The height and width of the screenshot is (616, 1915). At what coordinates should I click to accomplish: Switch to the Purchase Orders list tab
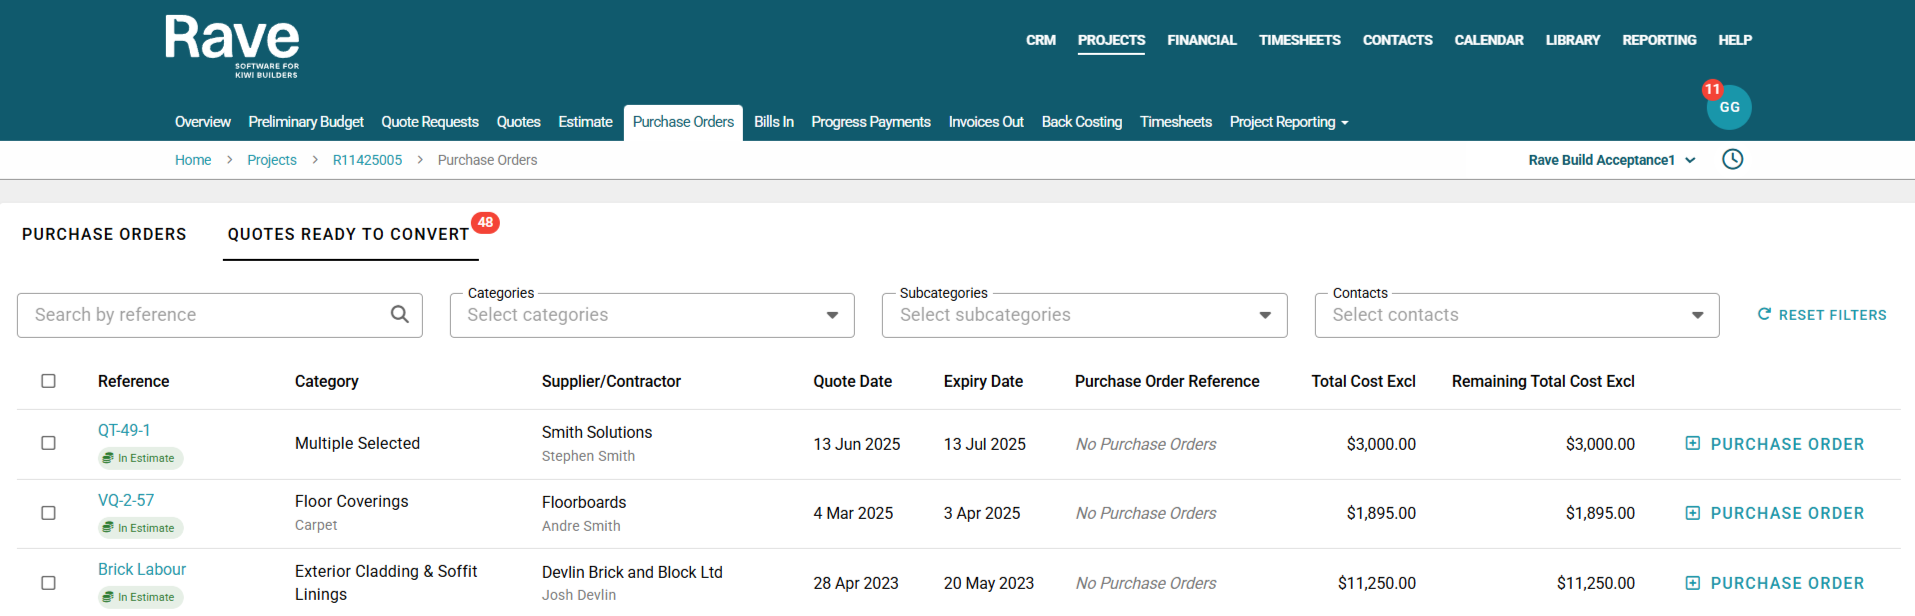click(104, 234)
